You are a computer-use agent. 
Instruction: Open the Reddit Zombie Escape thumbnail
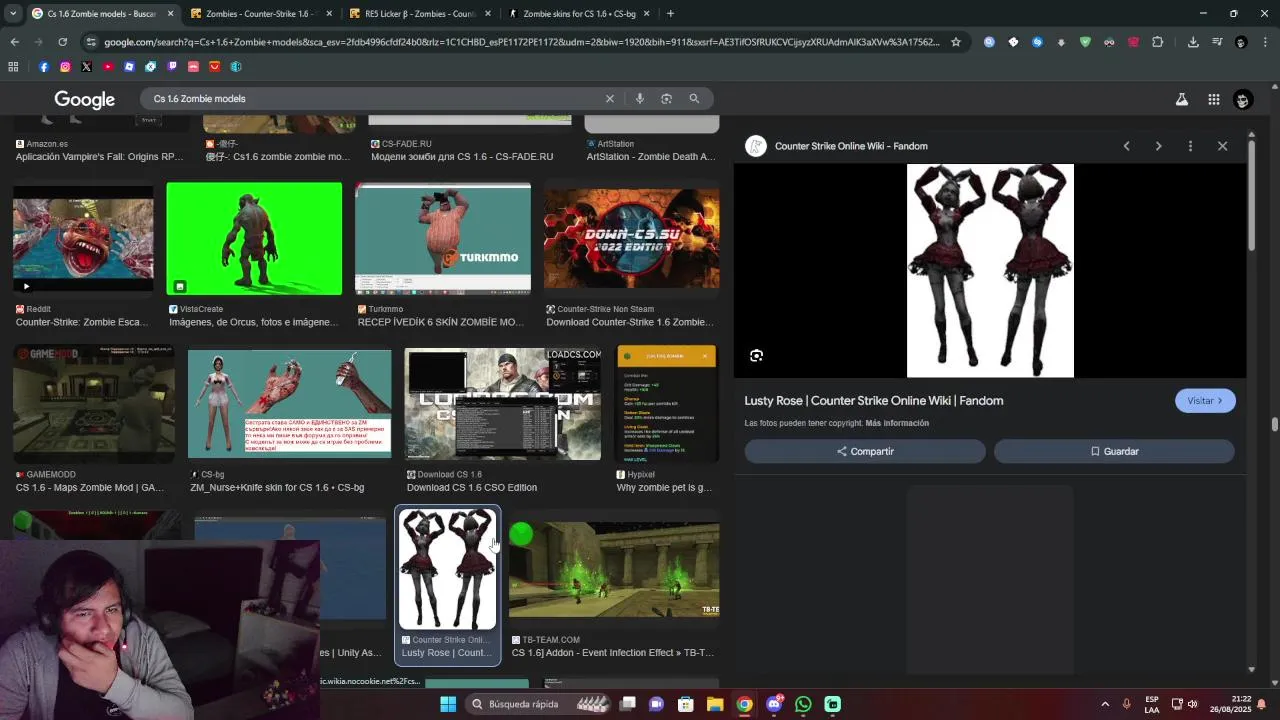pyautogui.click(x=83, y=238)
